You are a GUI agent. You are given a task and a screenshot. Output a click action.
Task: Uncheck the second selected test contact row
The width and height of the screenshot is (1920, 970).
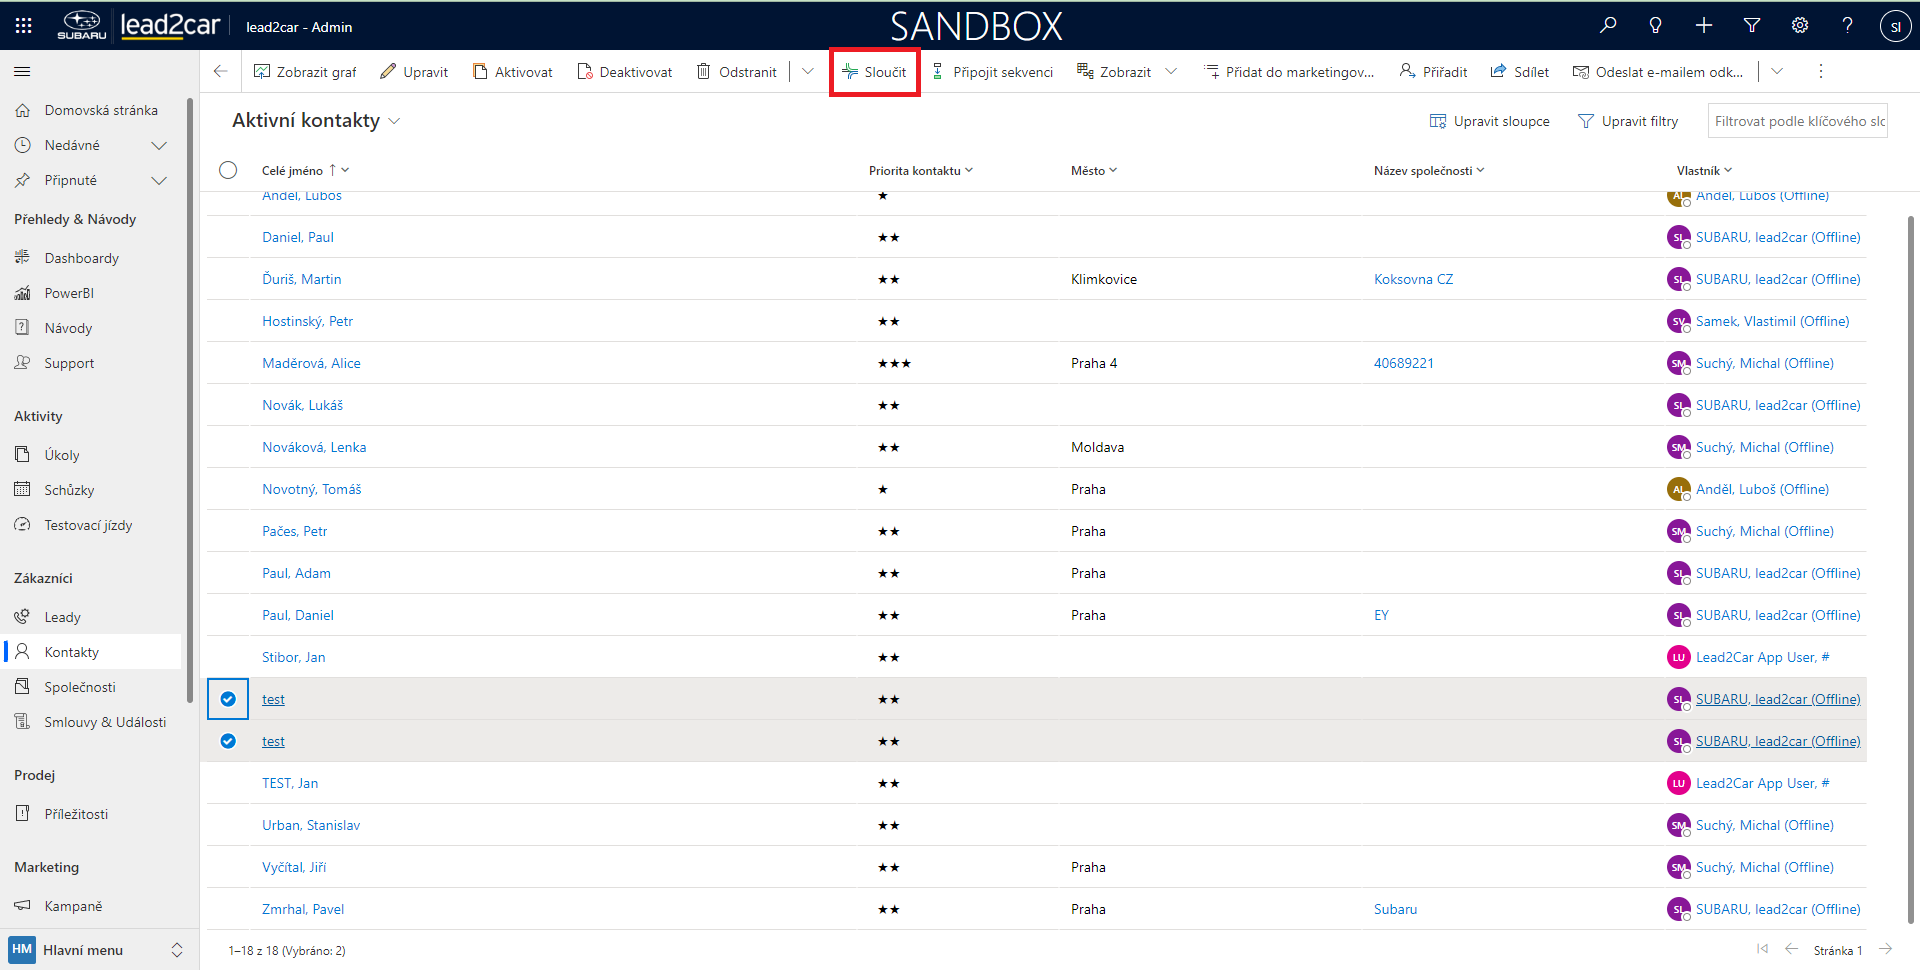click(x=228, y=741)
